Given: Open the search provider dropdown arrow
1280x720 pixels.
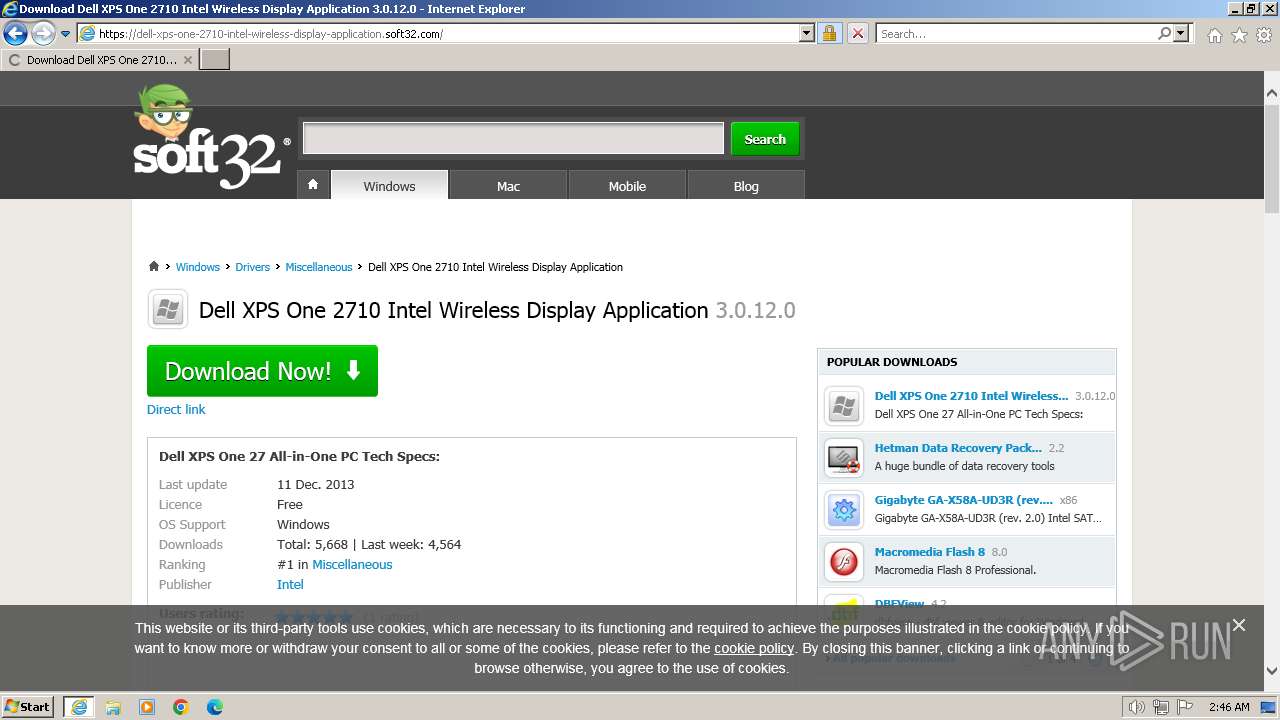Looking at the screenshot, I should pyautogui.click(x=1182, y=33).
